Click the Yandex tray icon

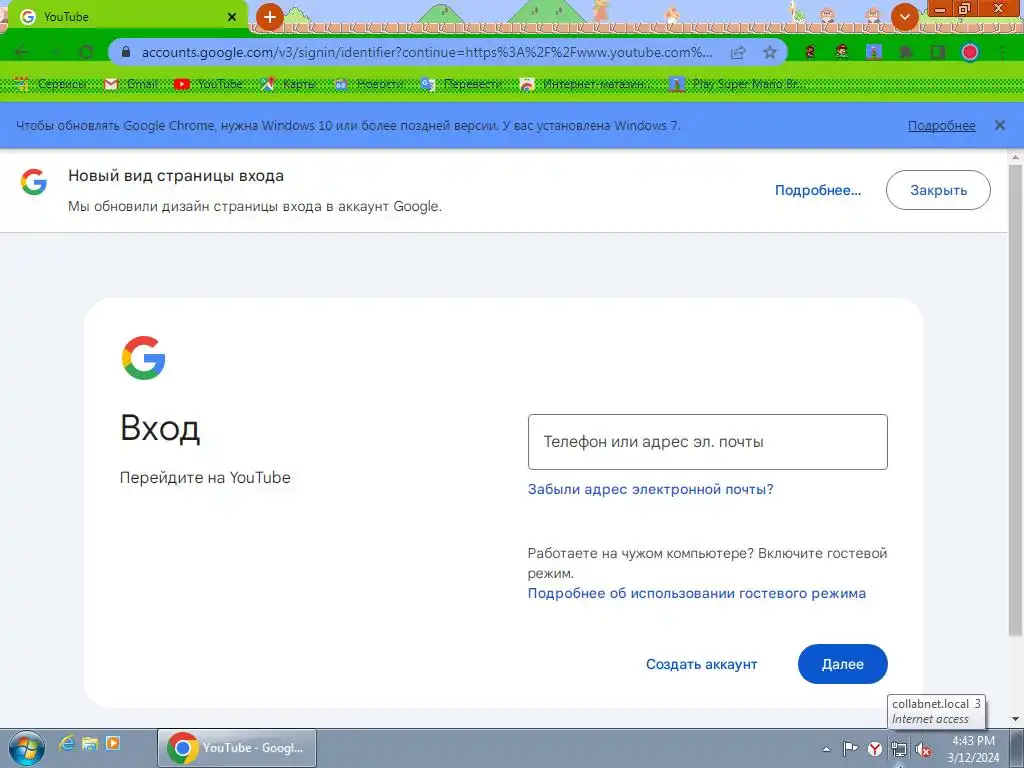[x=875, y=749]
